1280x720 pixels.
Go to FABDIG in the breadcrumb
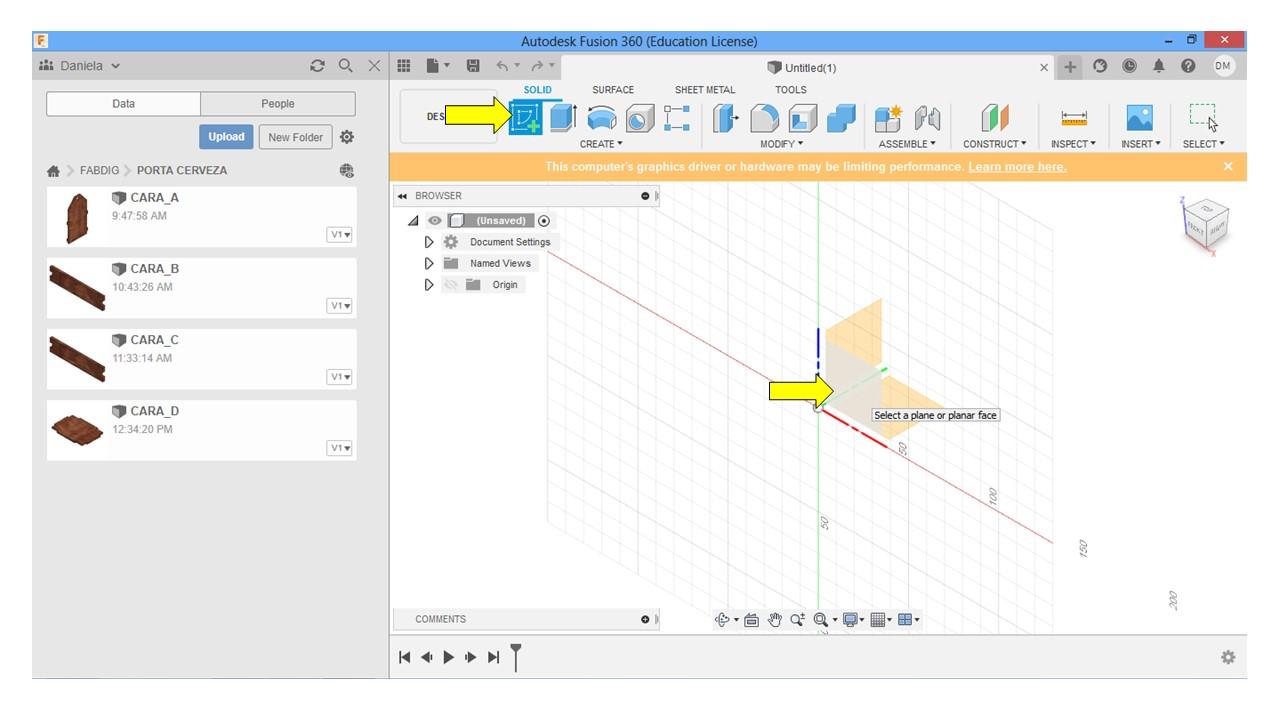pos(99,171)
